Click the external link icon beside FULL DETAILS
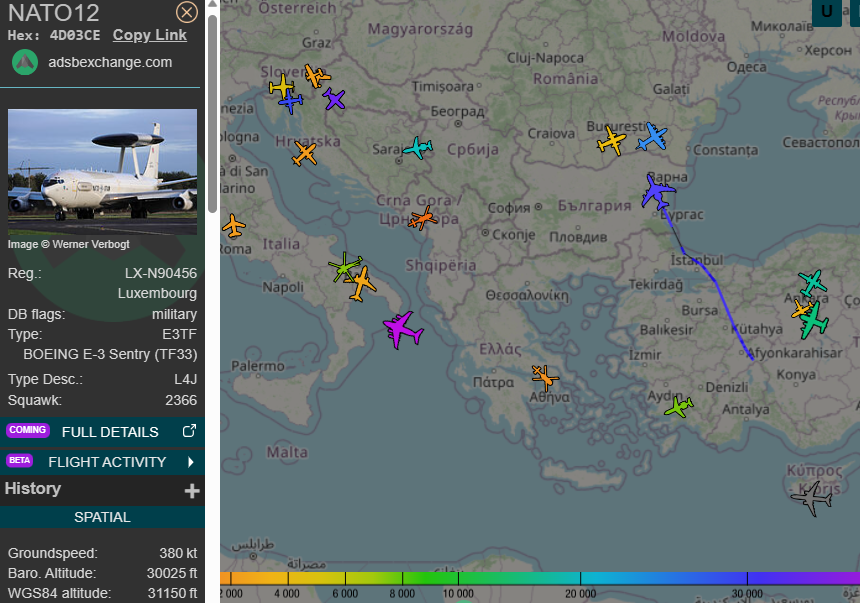 coord(189,431)
